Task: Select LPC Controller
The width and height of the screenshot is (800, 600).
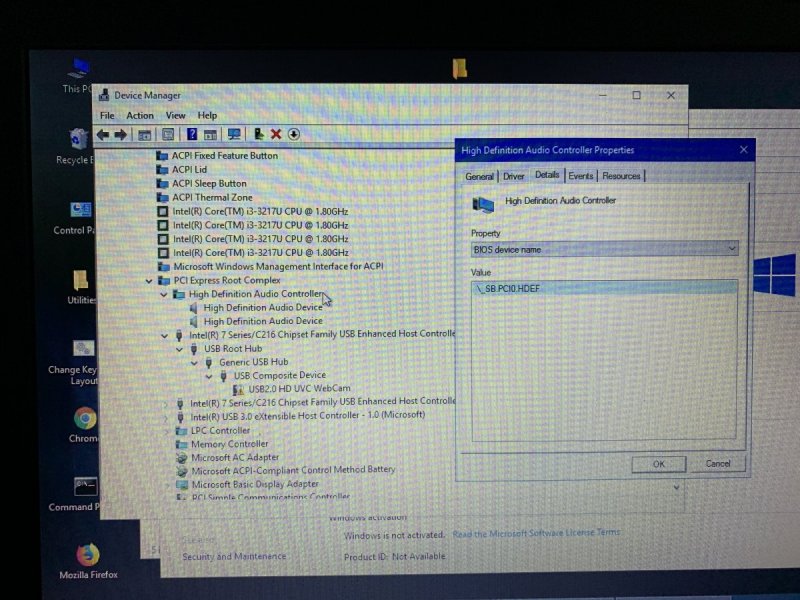Action: click(x=220, y=431)
